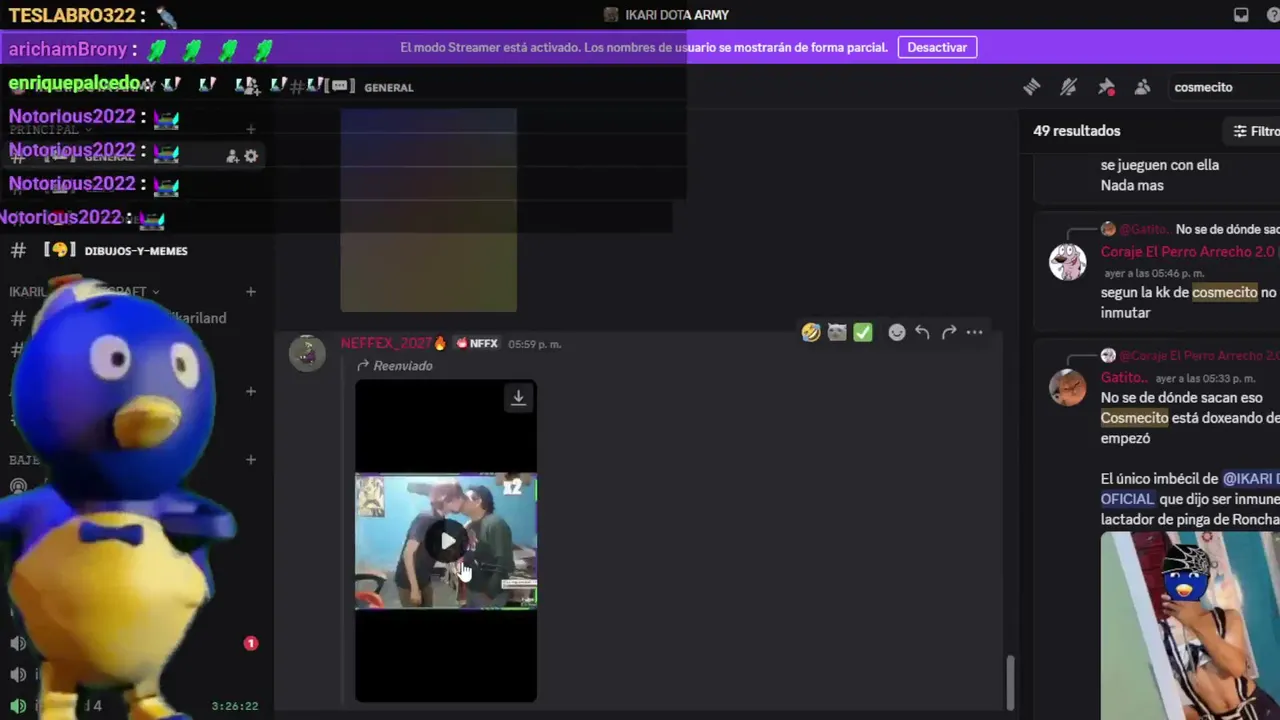The width and height of the screenshot is (1280, 720).
Task: Open more options for the message
Action: 975,332
